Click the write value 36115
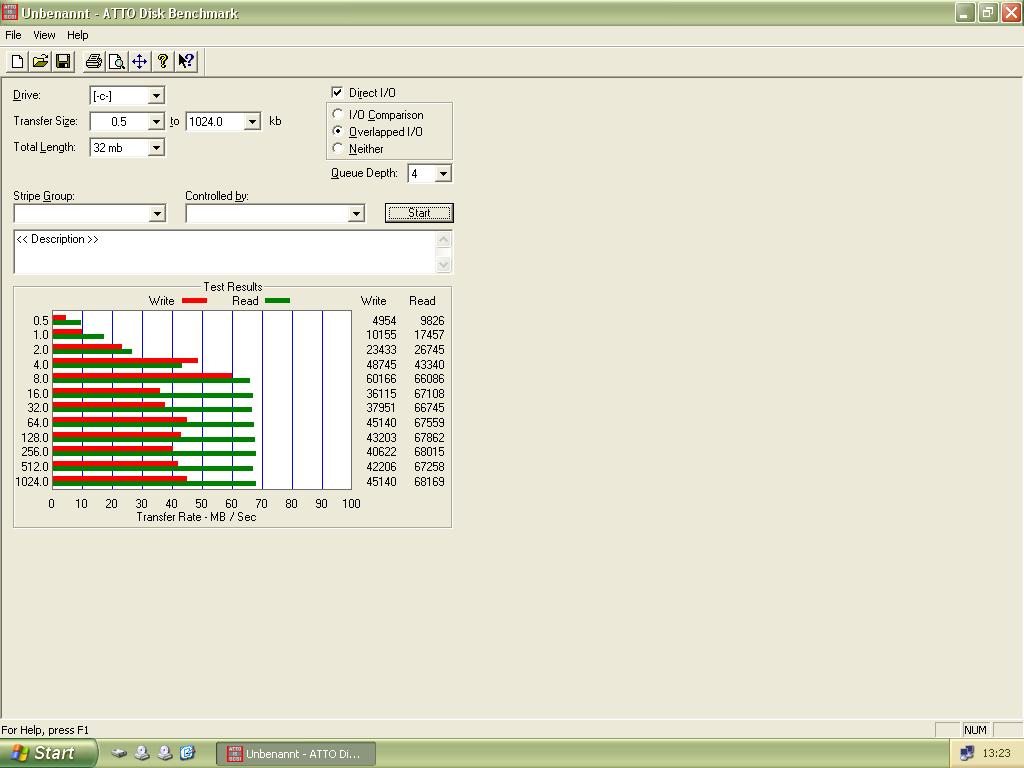1024x768 pixels. pyautogui.click(x=381, y=394)
